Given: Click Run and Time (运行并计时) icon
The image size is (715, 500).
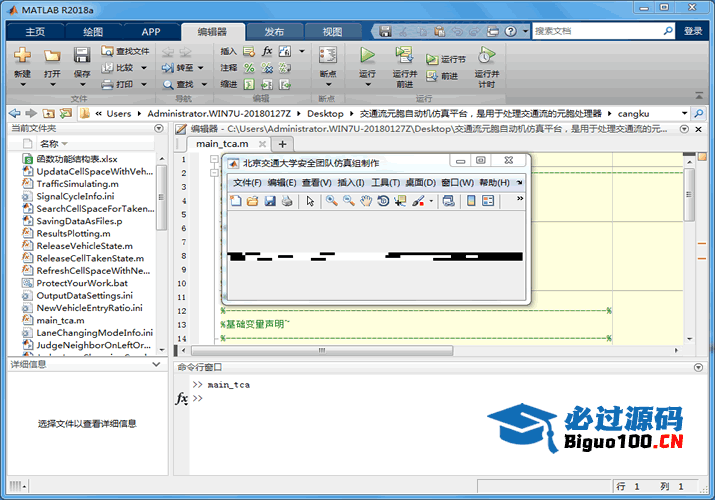Looking at the screenshot, I should click(486, 55).
